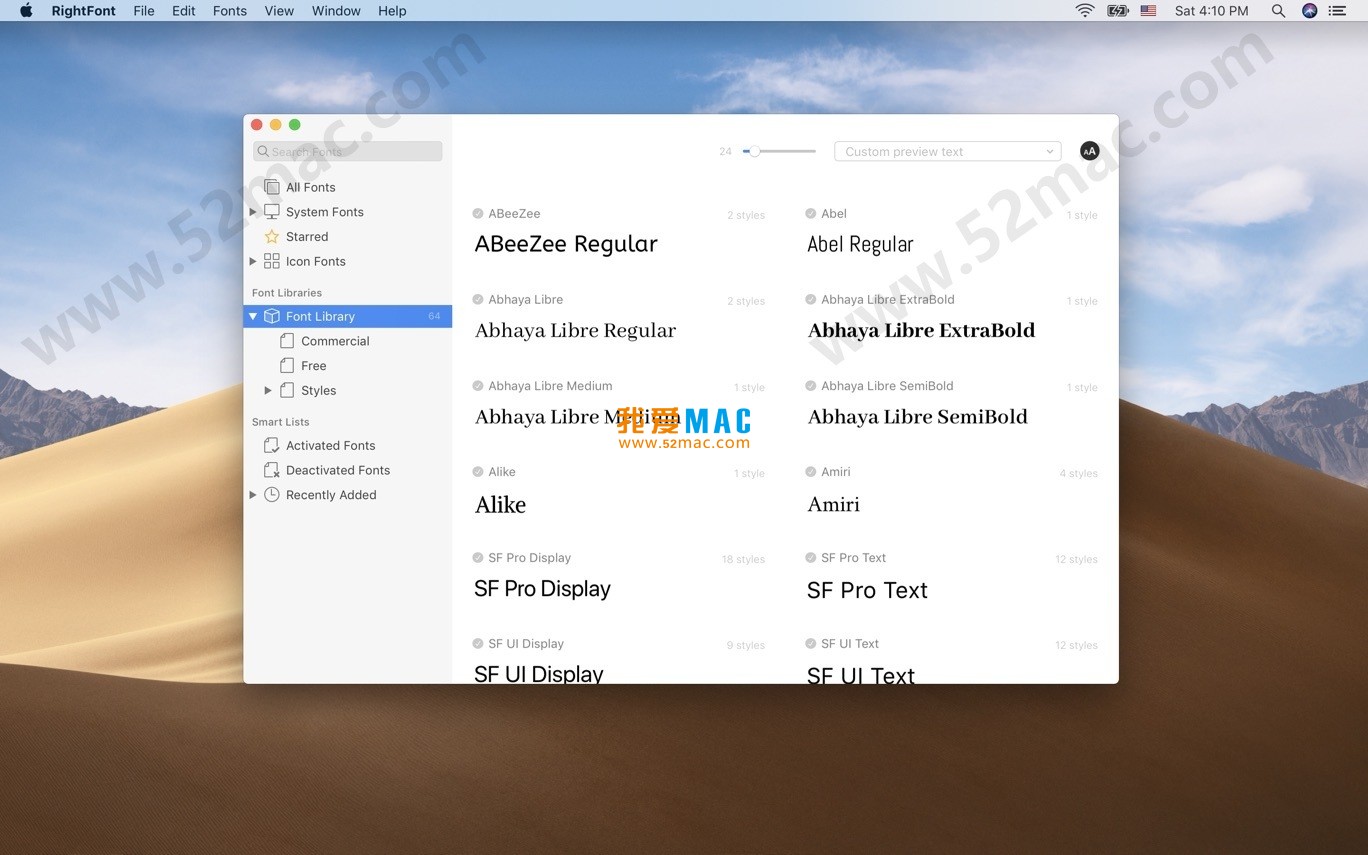
Task: Open the View menu
Action: point(279,11)
